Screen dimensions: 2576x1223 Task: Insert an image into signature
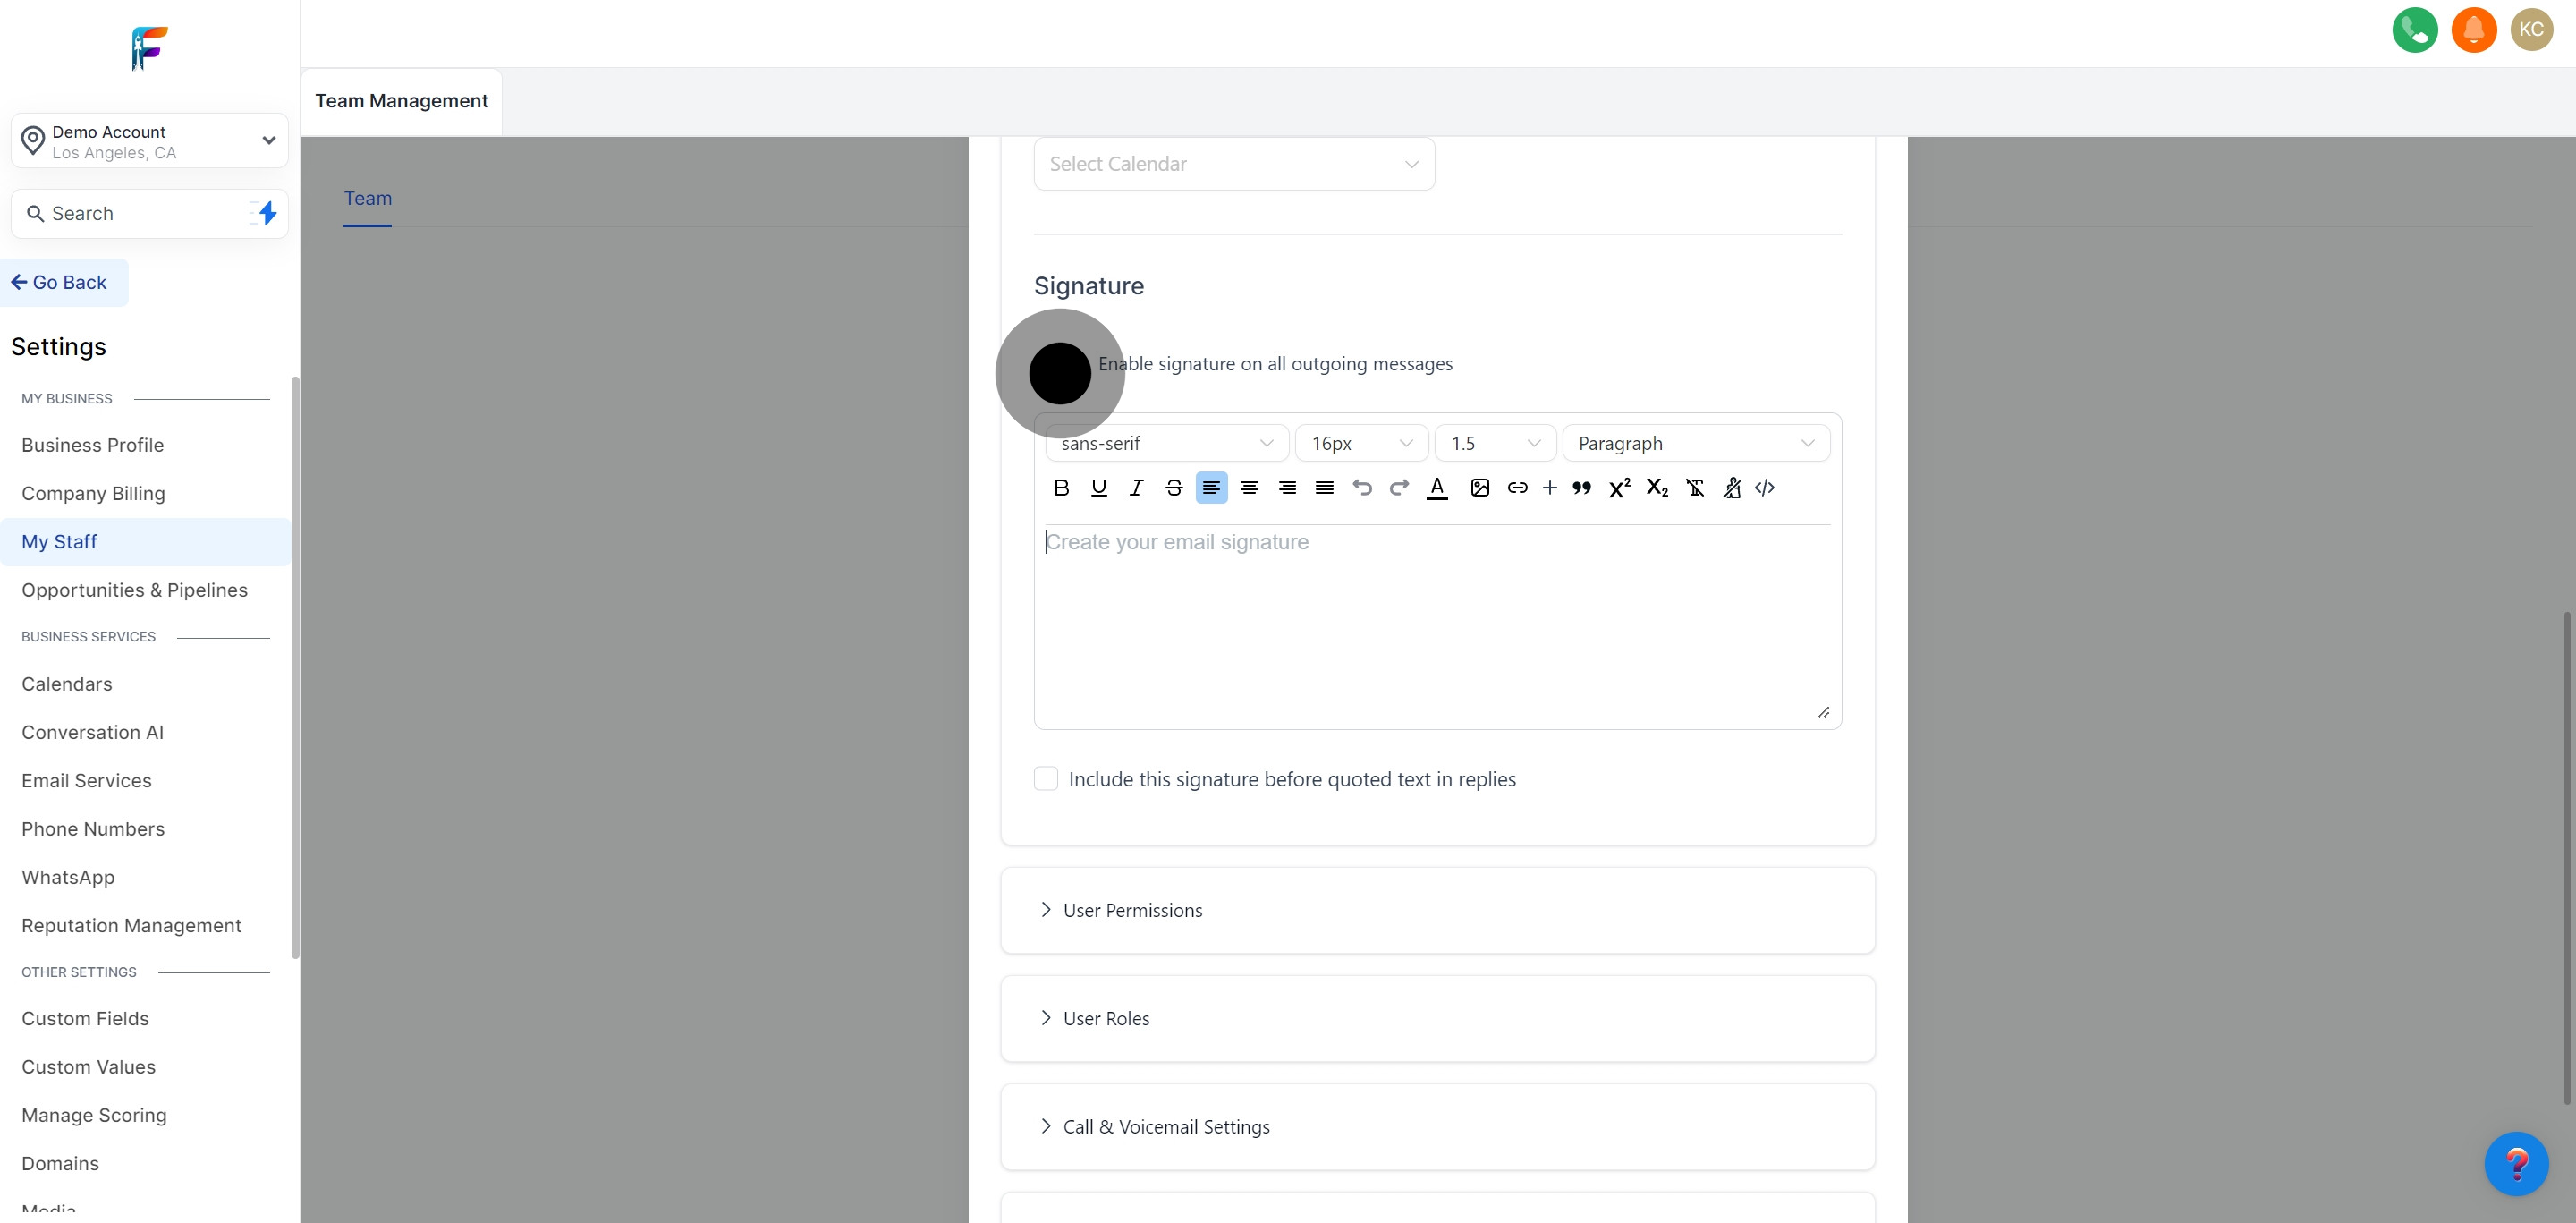pyautogui.click(x=1480, y=488)
